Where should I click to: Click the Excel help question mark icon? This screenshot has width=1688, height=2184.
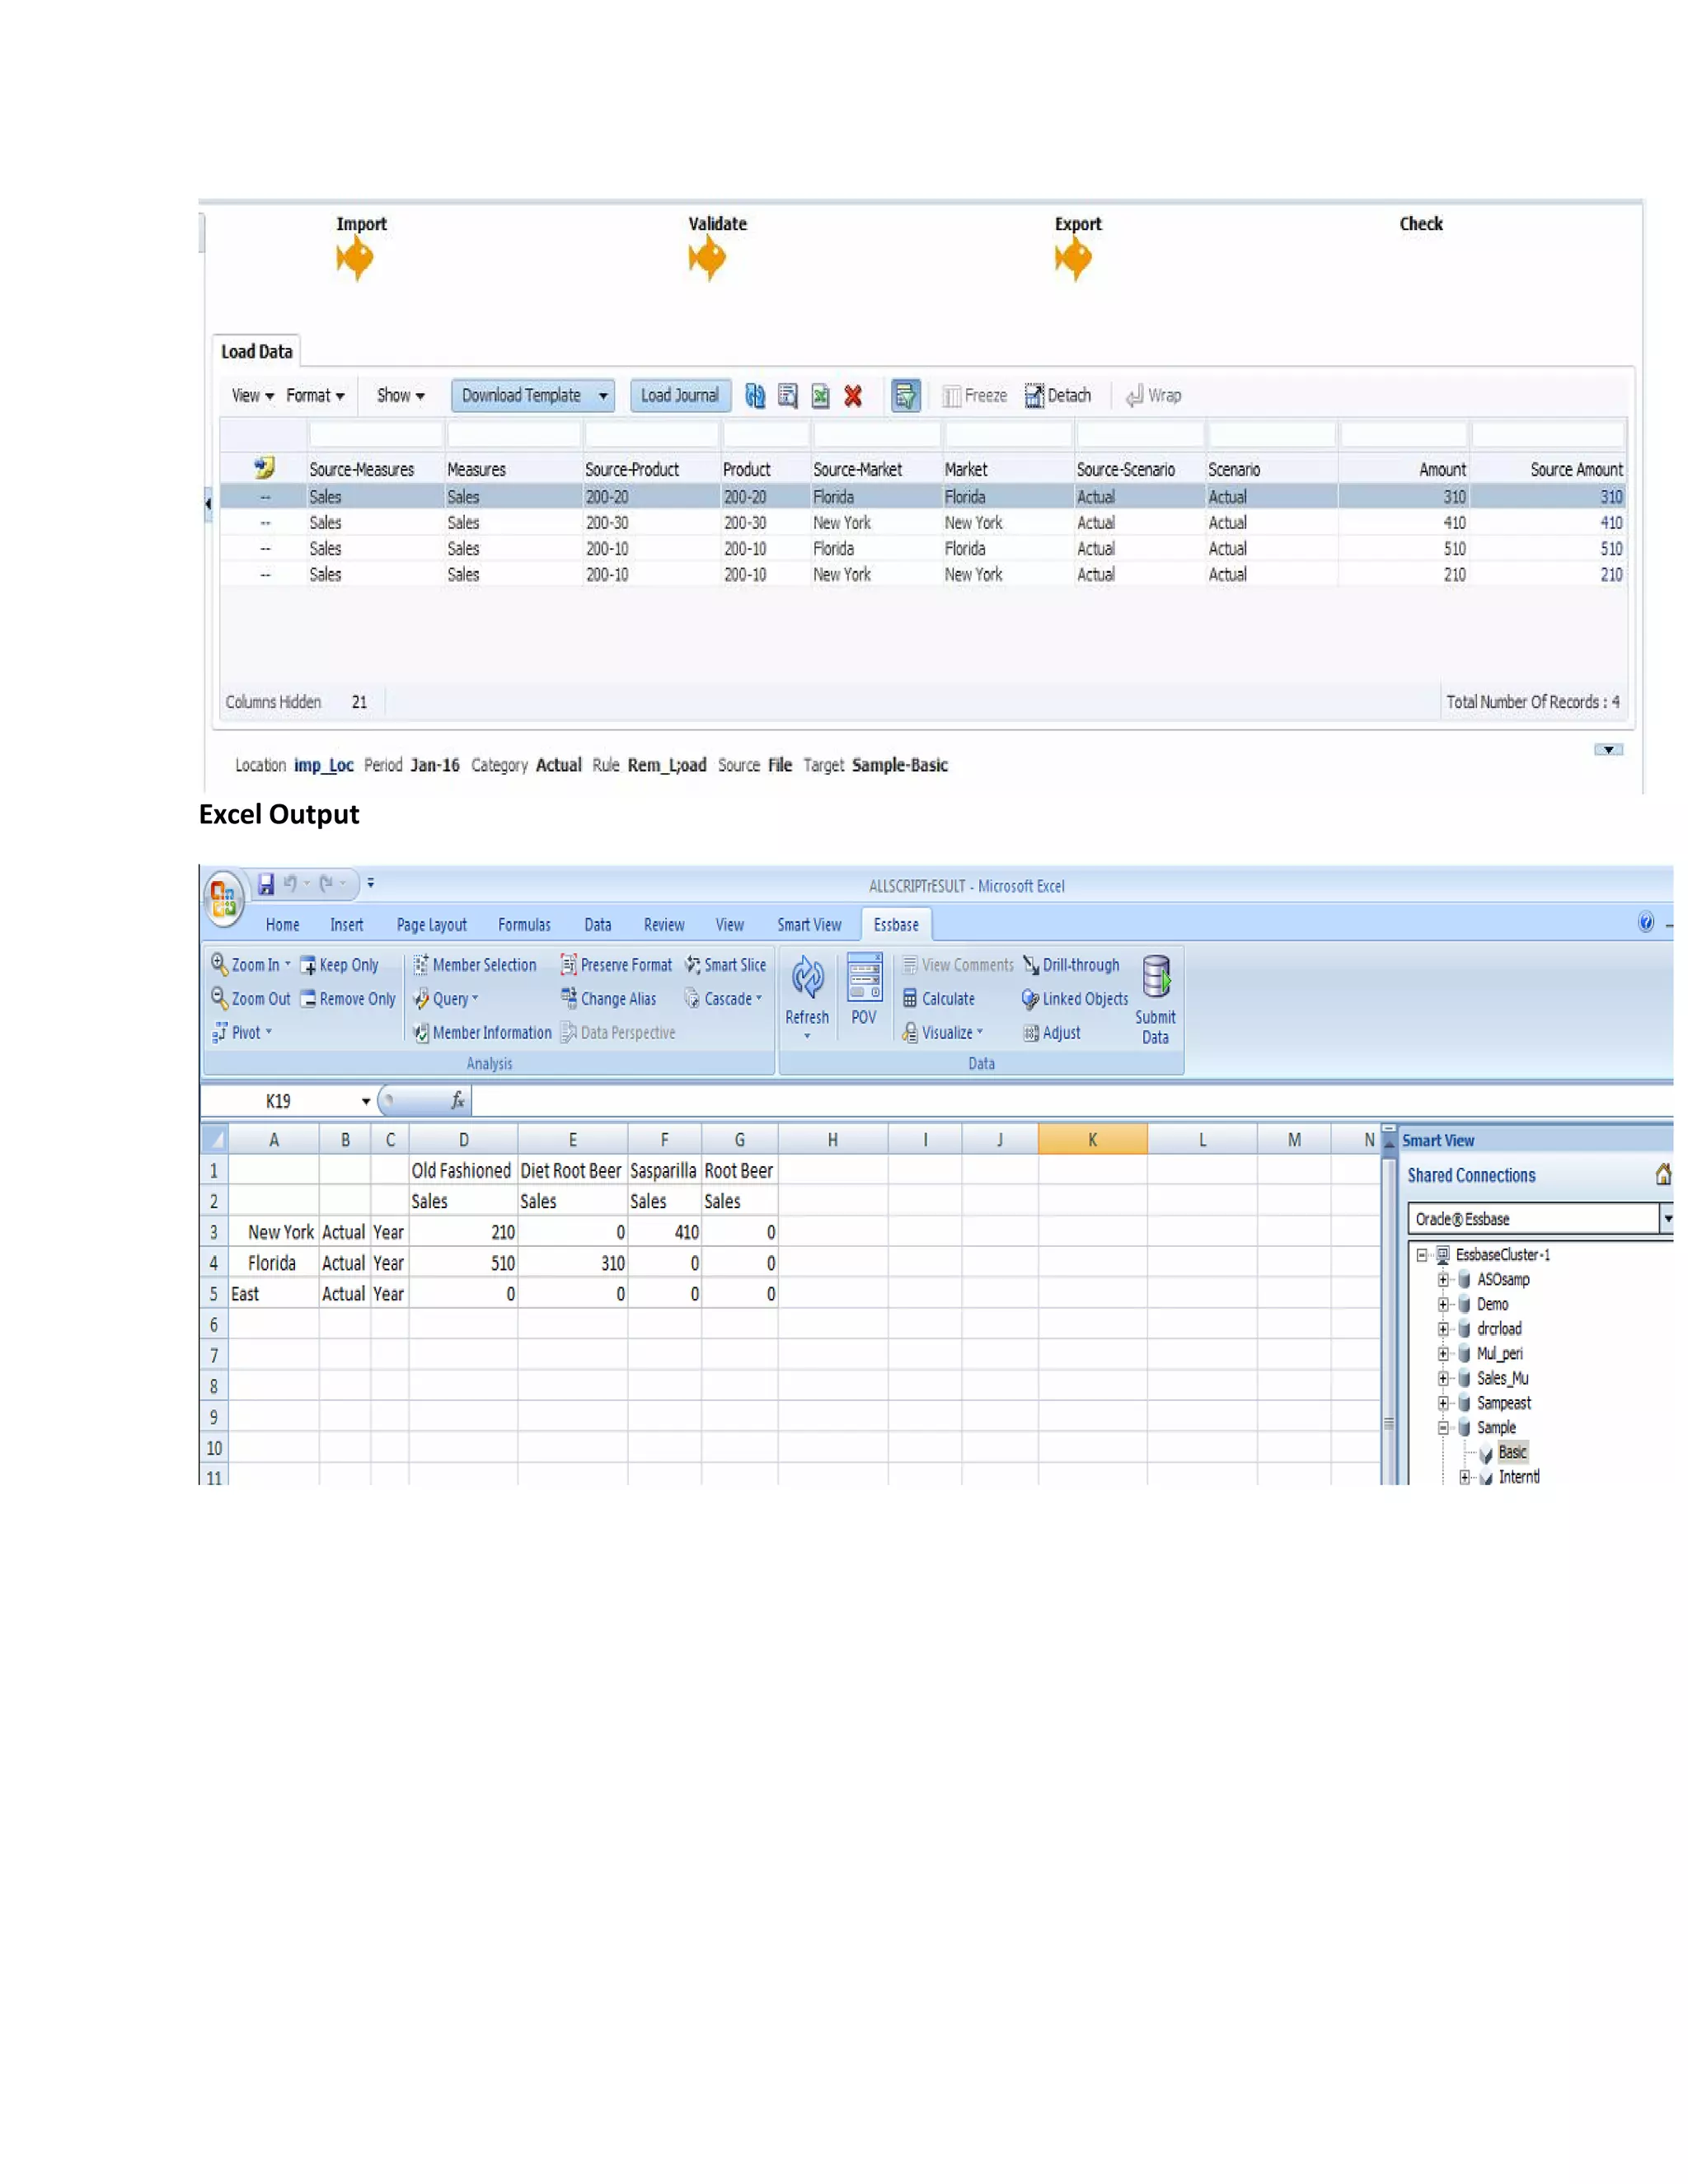click(1646, 923)
